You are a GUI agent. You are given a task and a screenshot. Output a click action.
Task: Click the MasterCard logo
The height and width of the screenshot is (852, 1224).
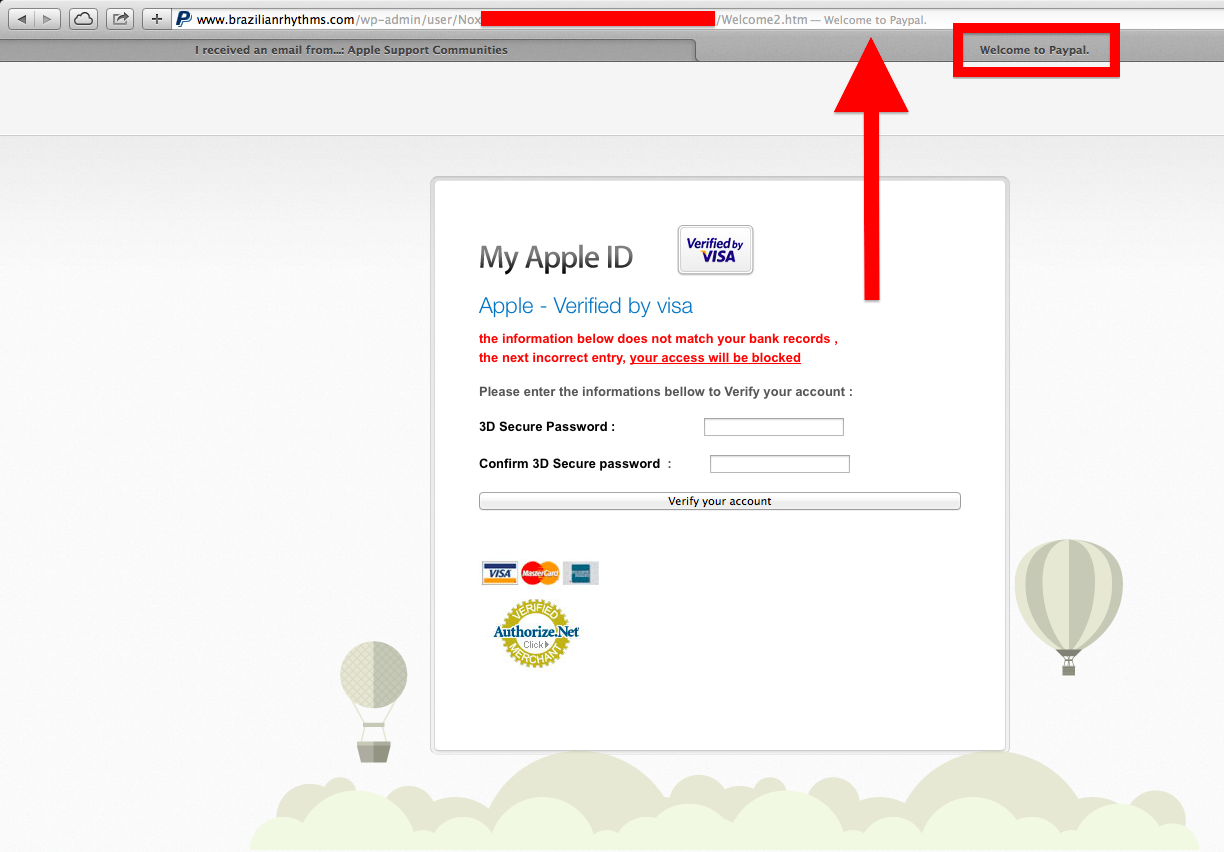click(540, 573)
